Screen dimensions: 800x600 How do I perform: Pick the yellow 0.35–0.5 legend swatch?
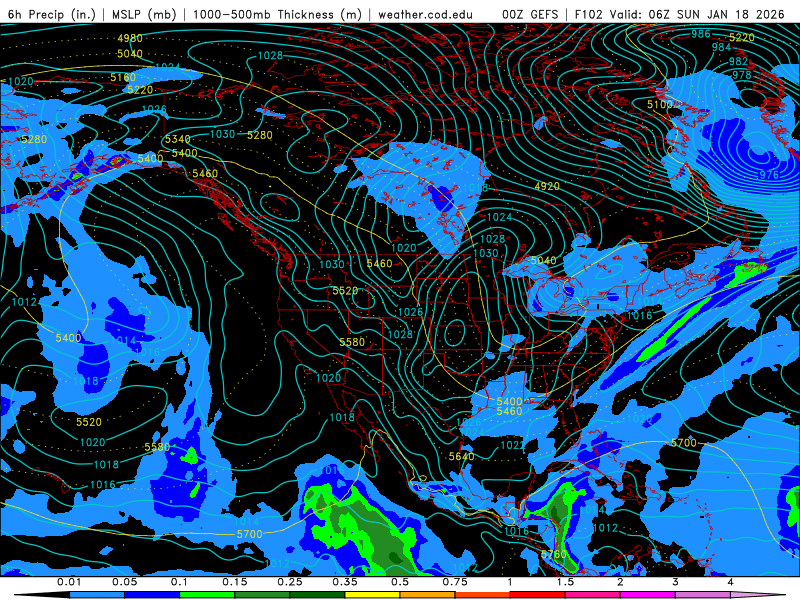[x=372, y=595]
